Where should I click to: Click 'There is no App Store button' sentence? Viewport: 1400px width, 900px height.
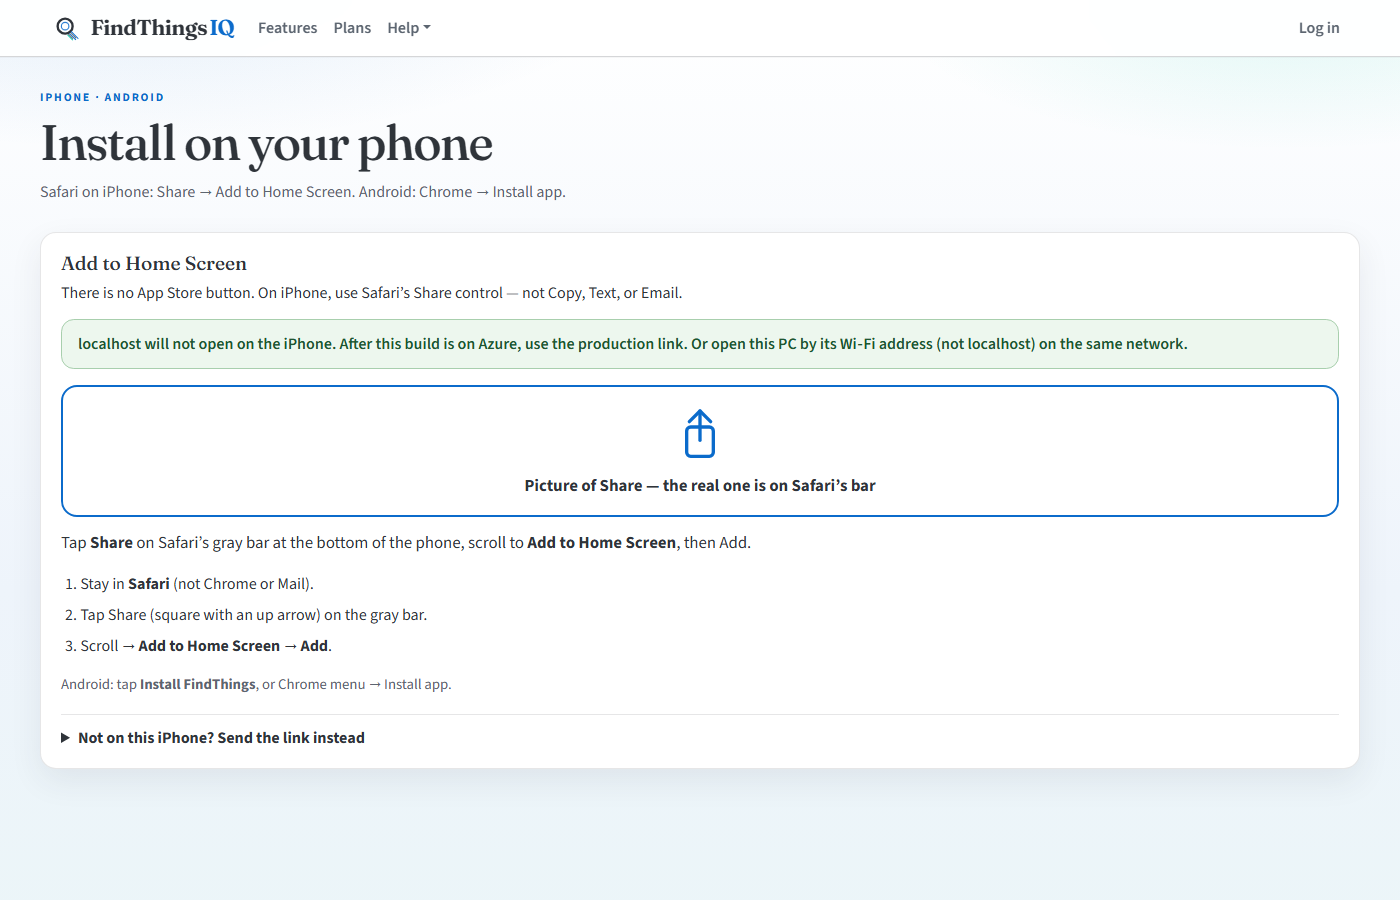click(372, 293)
